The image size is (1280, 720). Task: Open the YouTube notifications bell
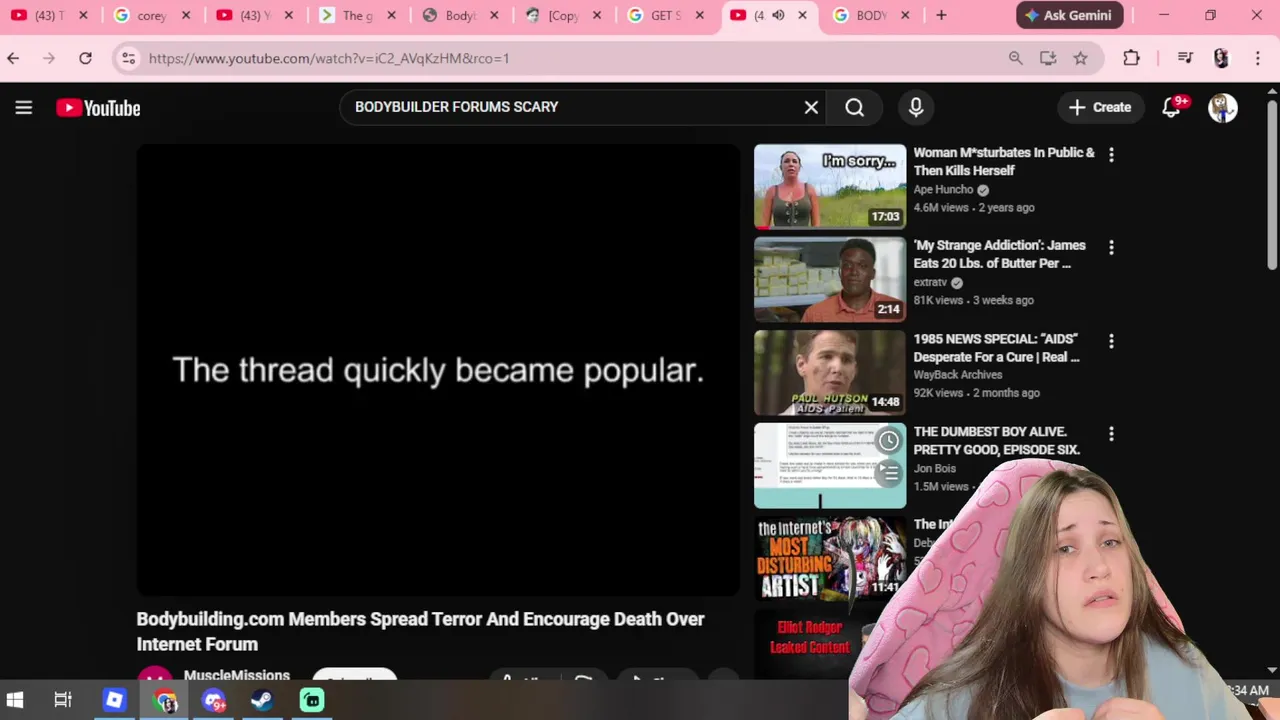coord(1171,107)
